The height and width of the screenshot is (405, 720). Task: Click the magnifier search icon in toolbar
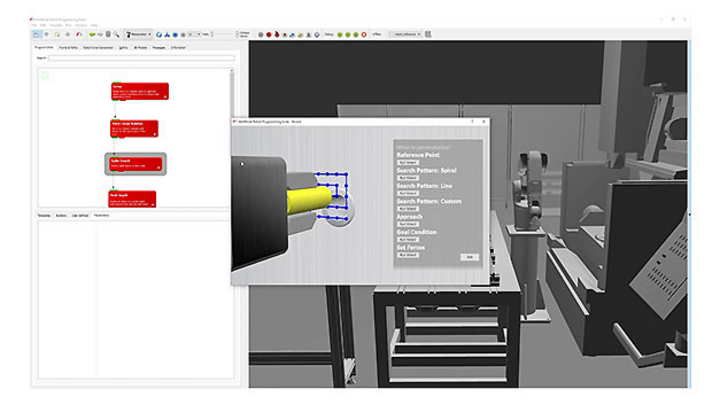[118, 34]
